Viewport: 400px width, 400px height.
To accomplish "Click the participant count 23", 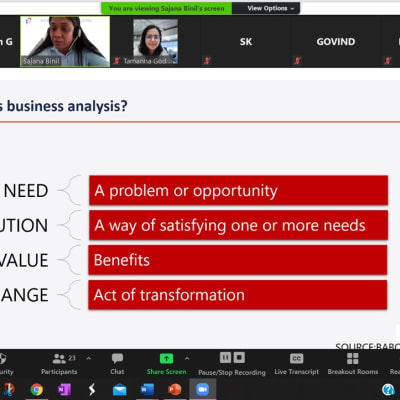I will coord(72,358).
